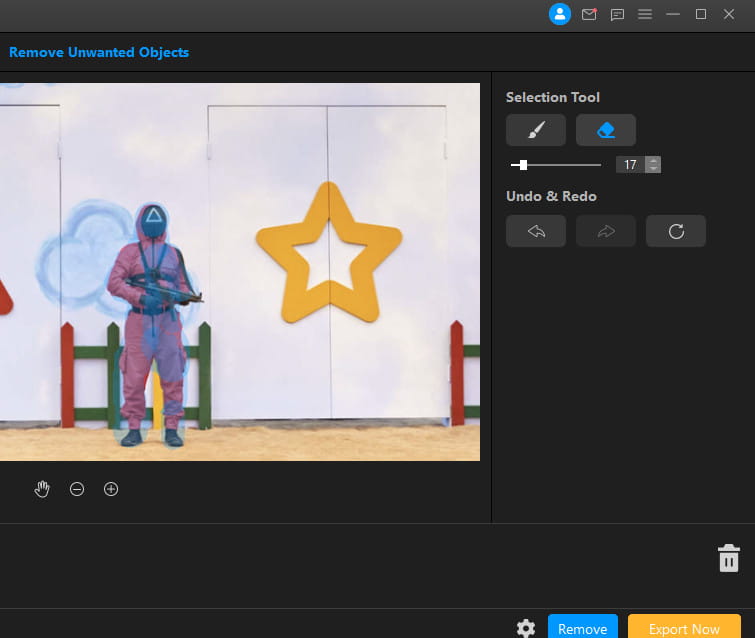The height and width of the screenshot is (638, 755).
Task: Redo the selection stroke
Action: coord(606,231)
